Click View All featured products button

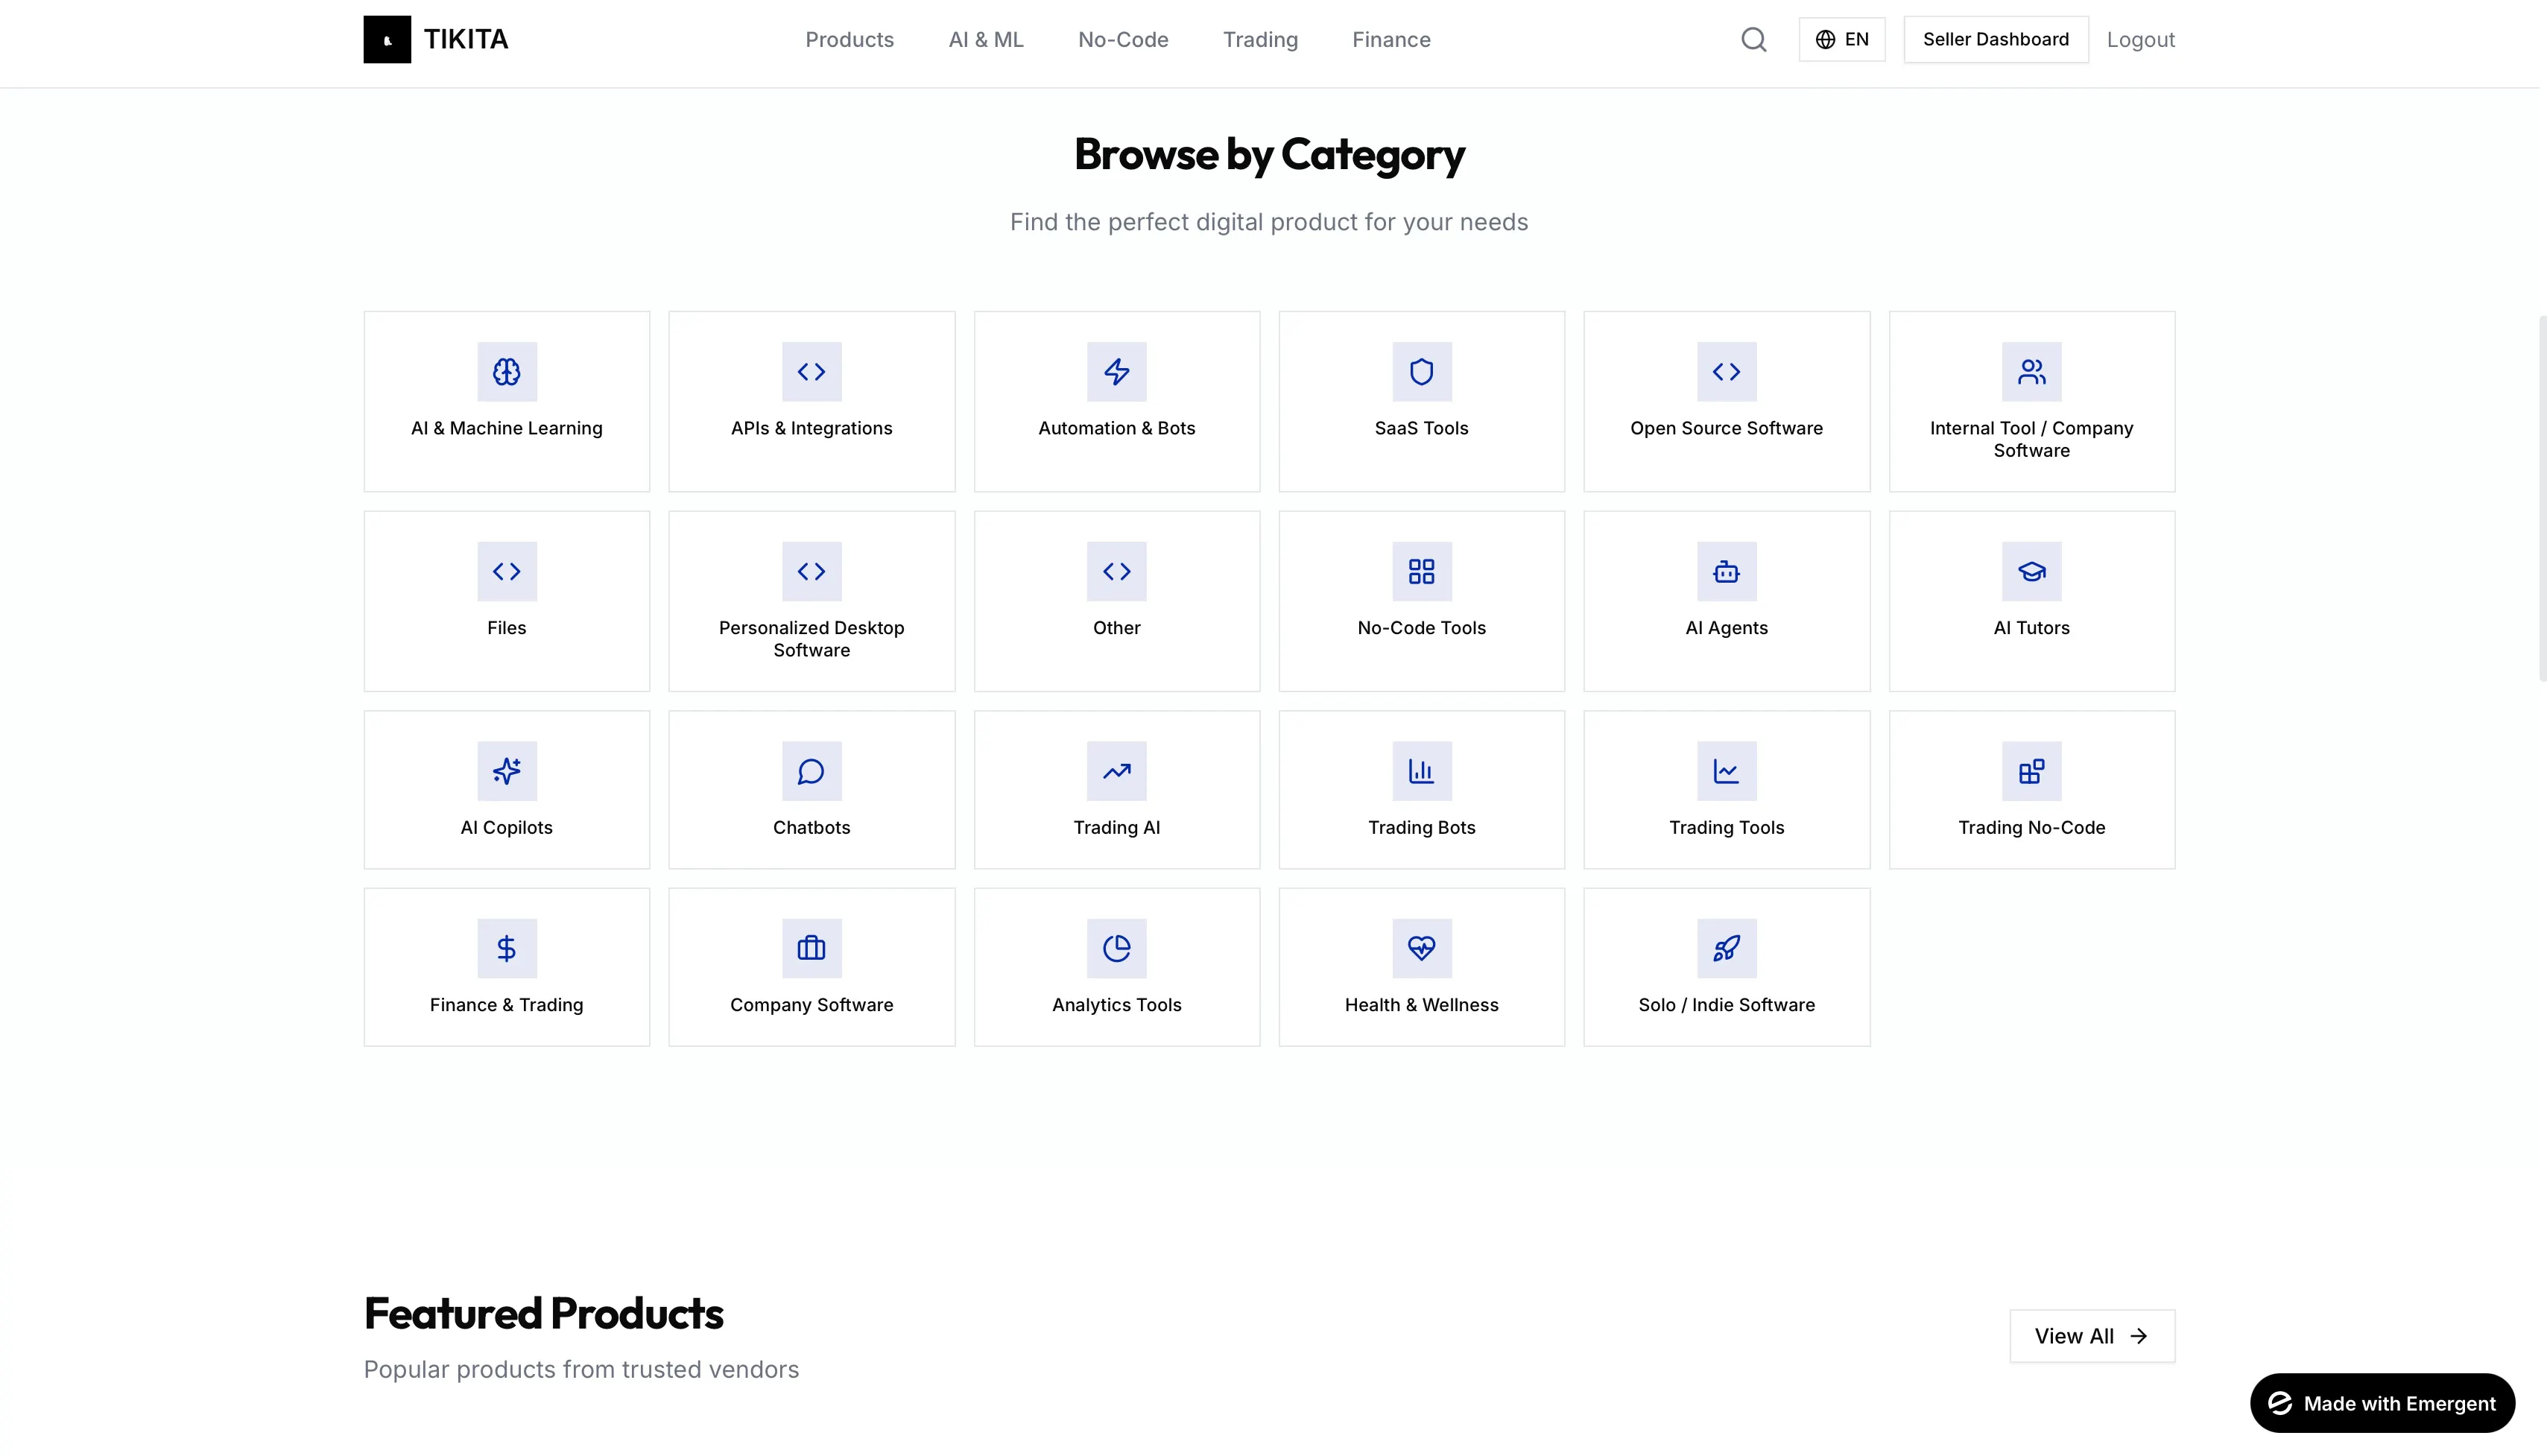point(2092,1336)
